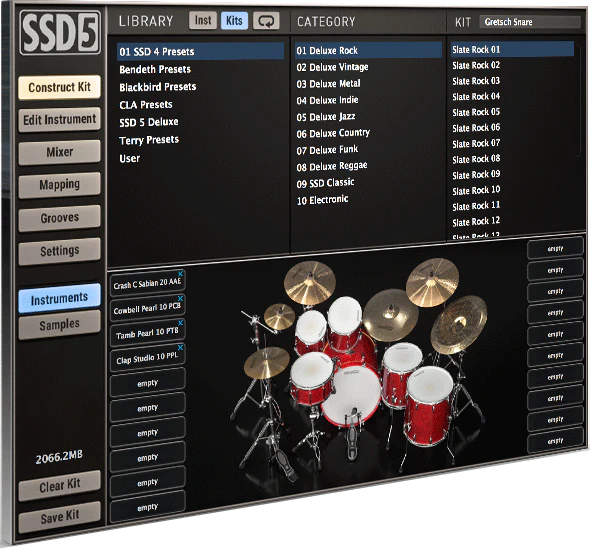This screenshot has height=549, width=590.
Task: Select Bendeth Presets library
Action: (155, 69)
